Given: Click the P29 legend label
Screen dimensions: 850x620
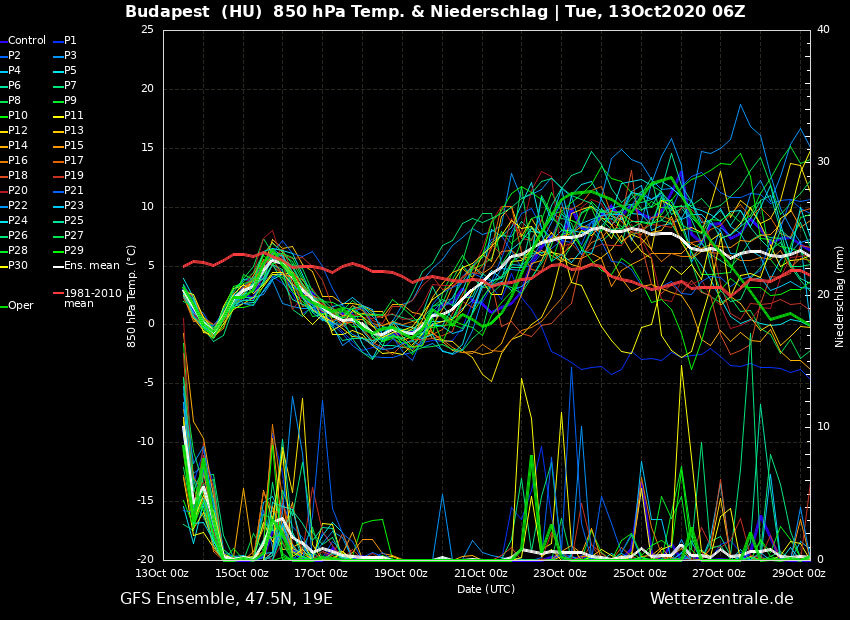Looking at the screenshot, I should [74, 251].
